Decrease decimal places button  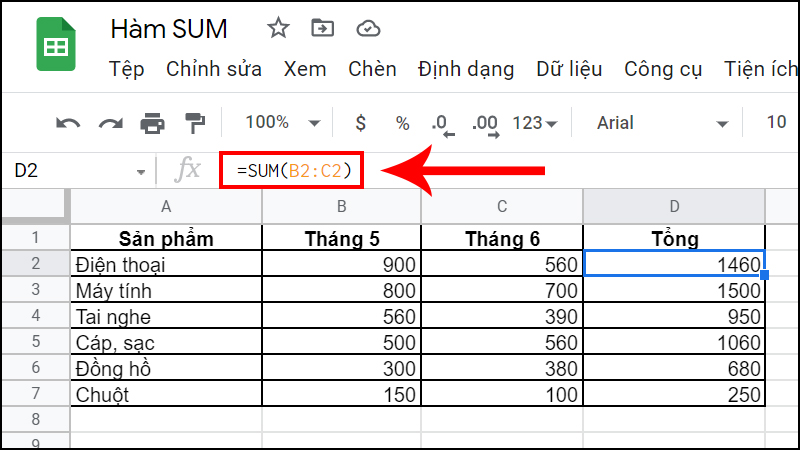442,124
